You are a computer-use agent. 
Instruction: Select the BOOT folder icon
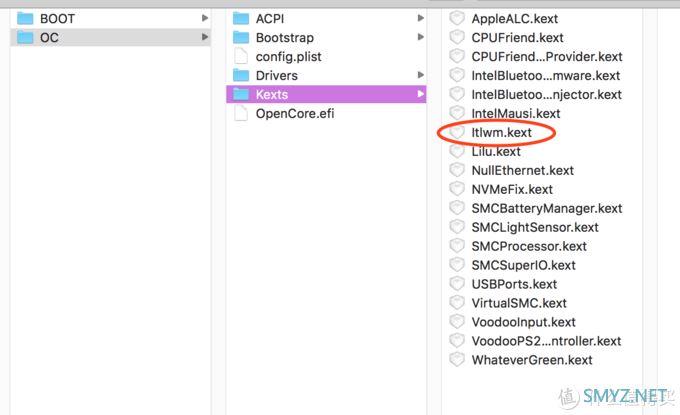tap(25, 19)
